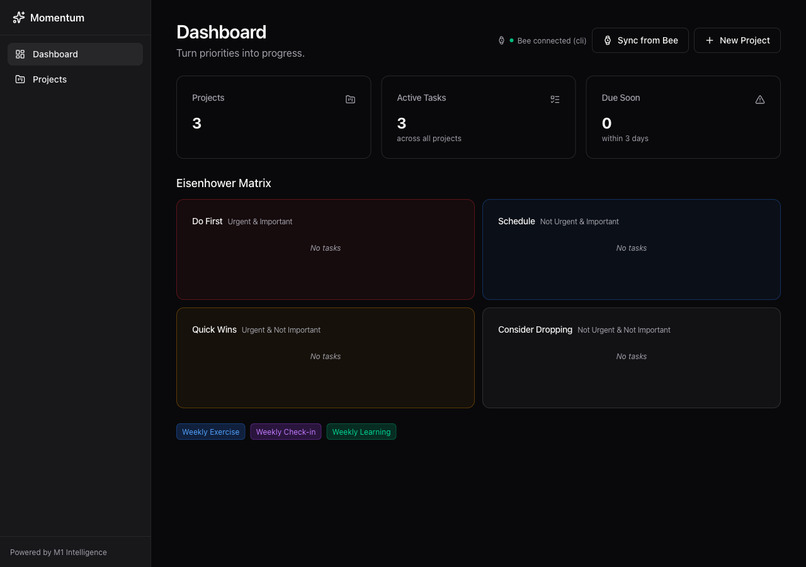This screenshot has width=806, height=567.
Task: Click the warning triangle on Due Soon card
Action: tap(760, 99)
